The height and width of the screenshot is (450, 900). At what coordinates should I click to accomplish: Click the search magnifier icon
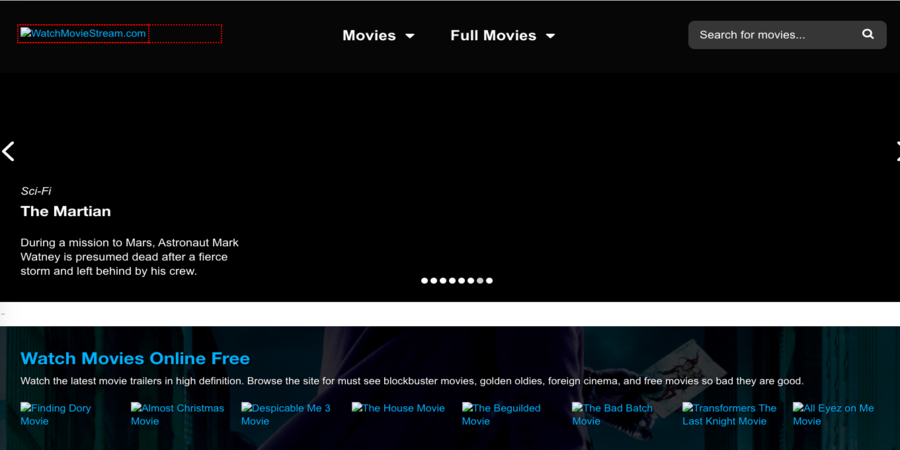click(x=868, y=35)
